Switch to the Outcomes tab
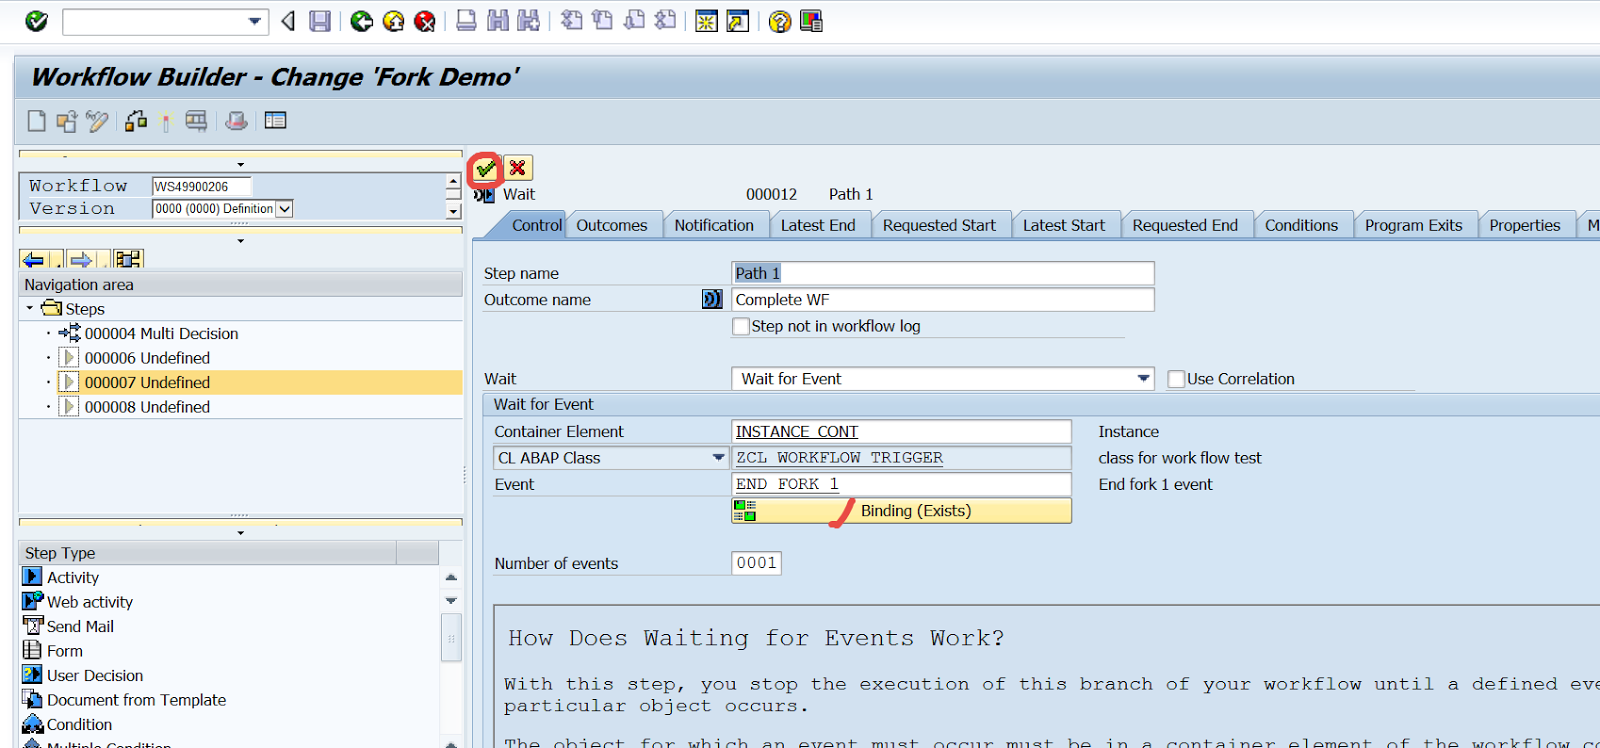Screen dimensions: 1600x748 click(611, 226)
